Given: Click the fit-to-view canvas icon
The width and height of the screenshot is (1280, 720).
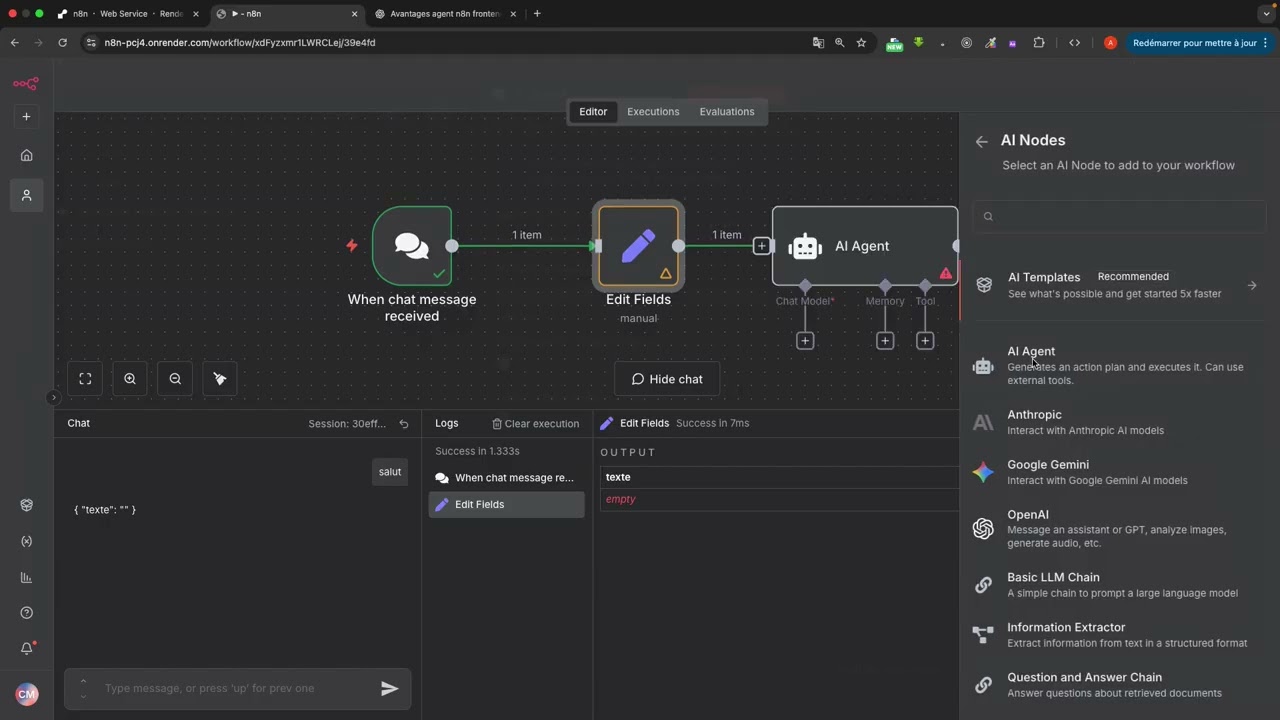Looking at the screenshot, I should pyautogui.click(x=85, y=379).
